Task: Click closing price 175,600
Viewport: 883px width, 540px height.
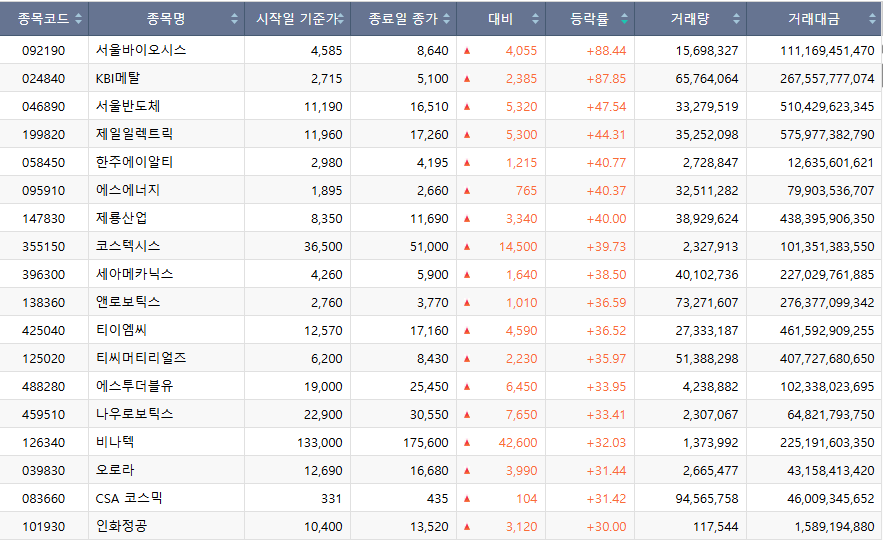Action: coord(426,443)
